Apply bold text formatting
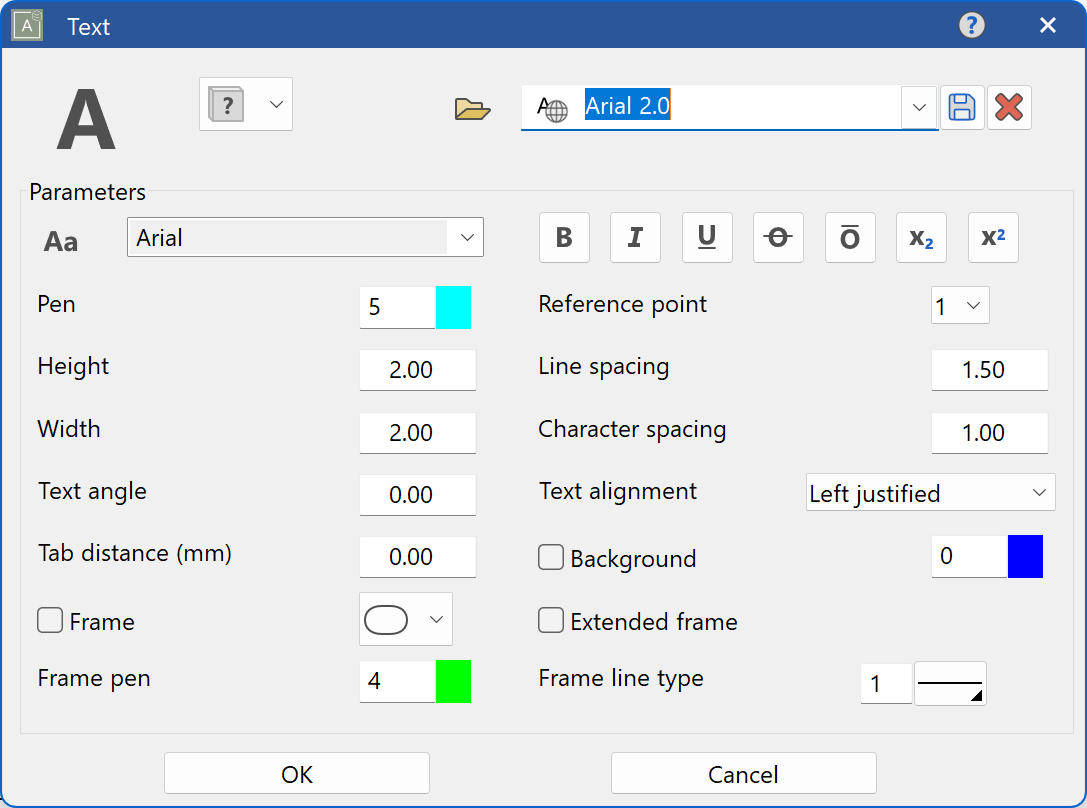Screen dimensions: 1087x808 coord(564,237)
